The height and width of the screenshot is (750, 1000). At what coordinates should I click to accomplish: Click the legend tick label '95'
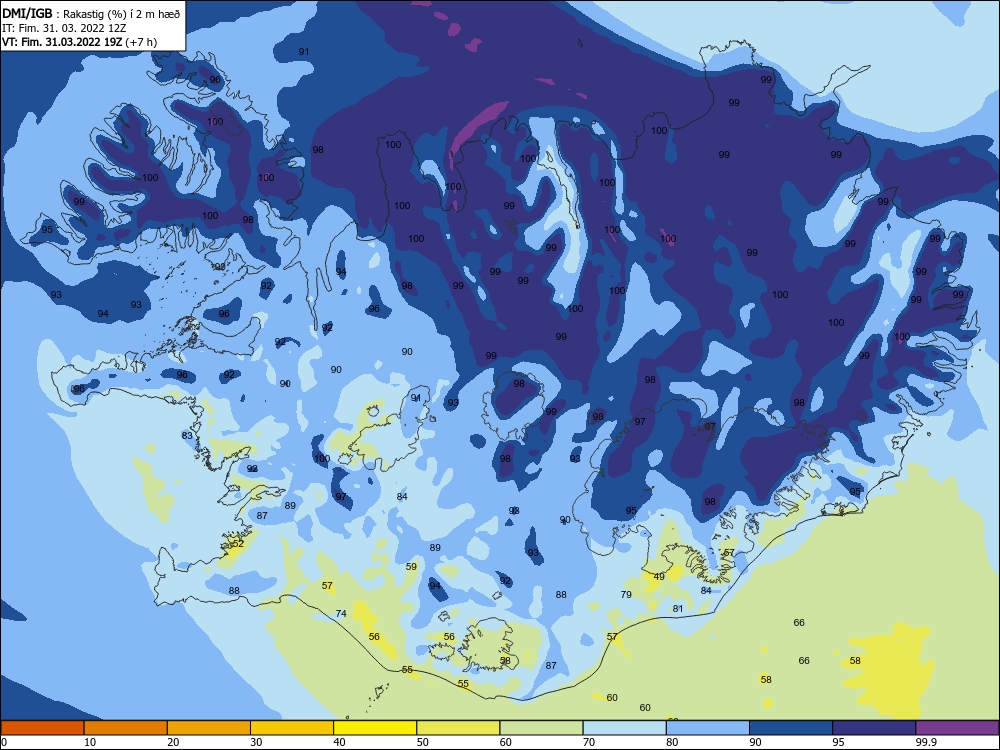pyautogui.click(x=839, y=742)
